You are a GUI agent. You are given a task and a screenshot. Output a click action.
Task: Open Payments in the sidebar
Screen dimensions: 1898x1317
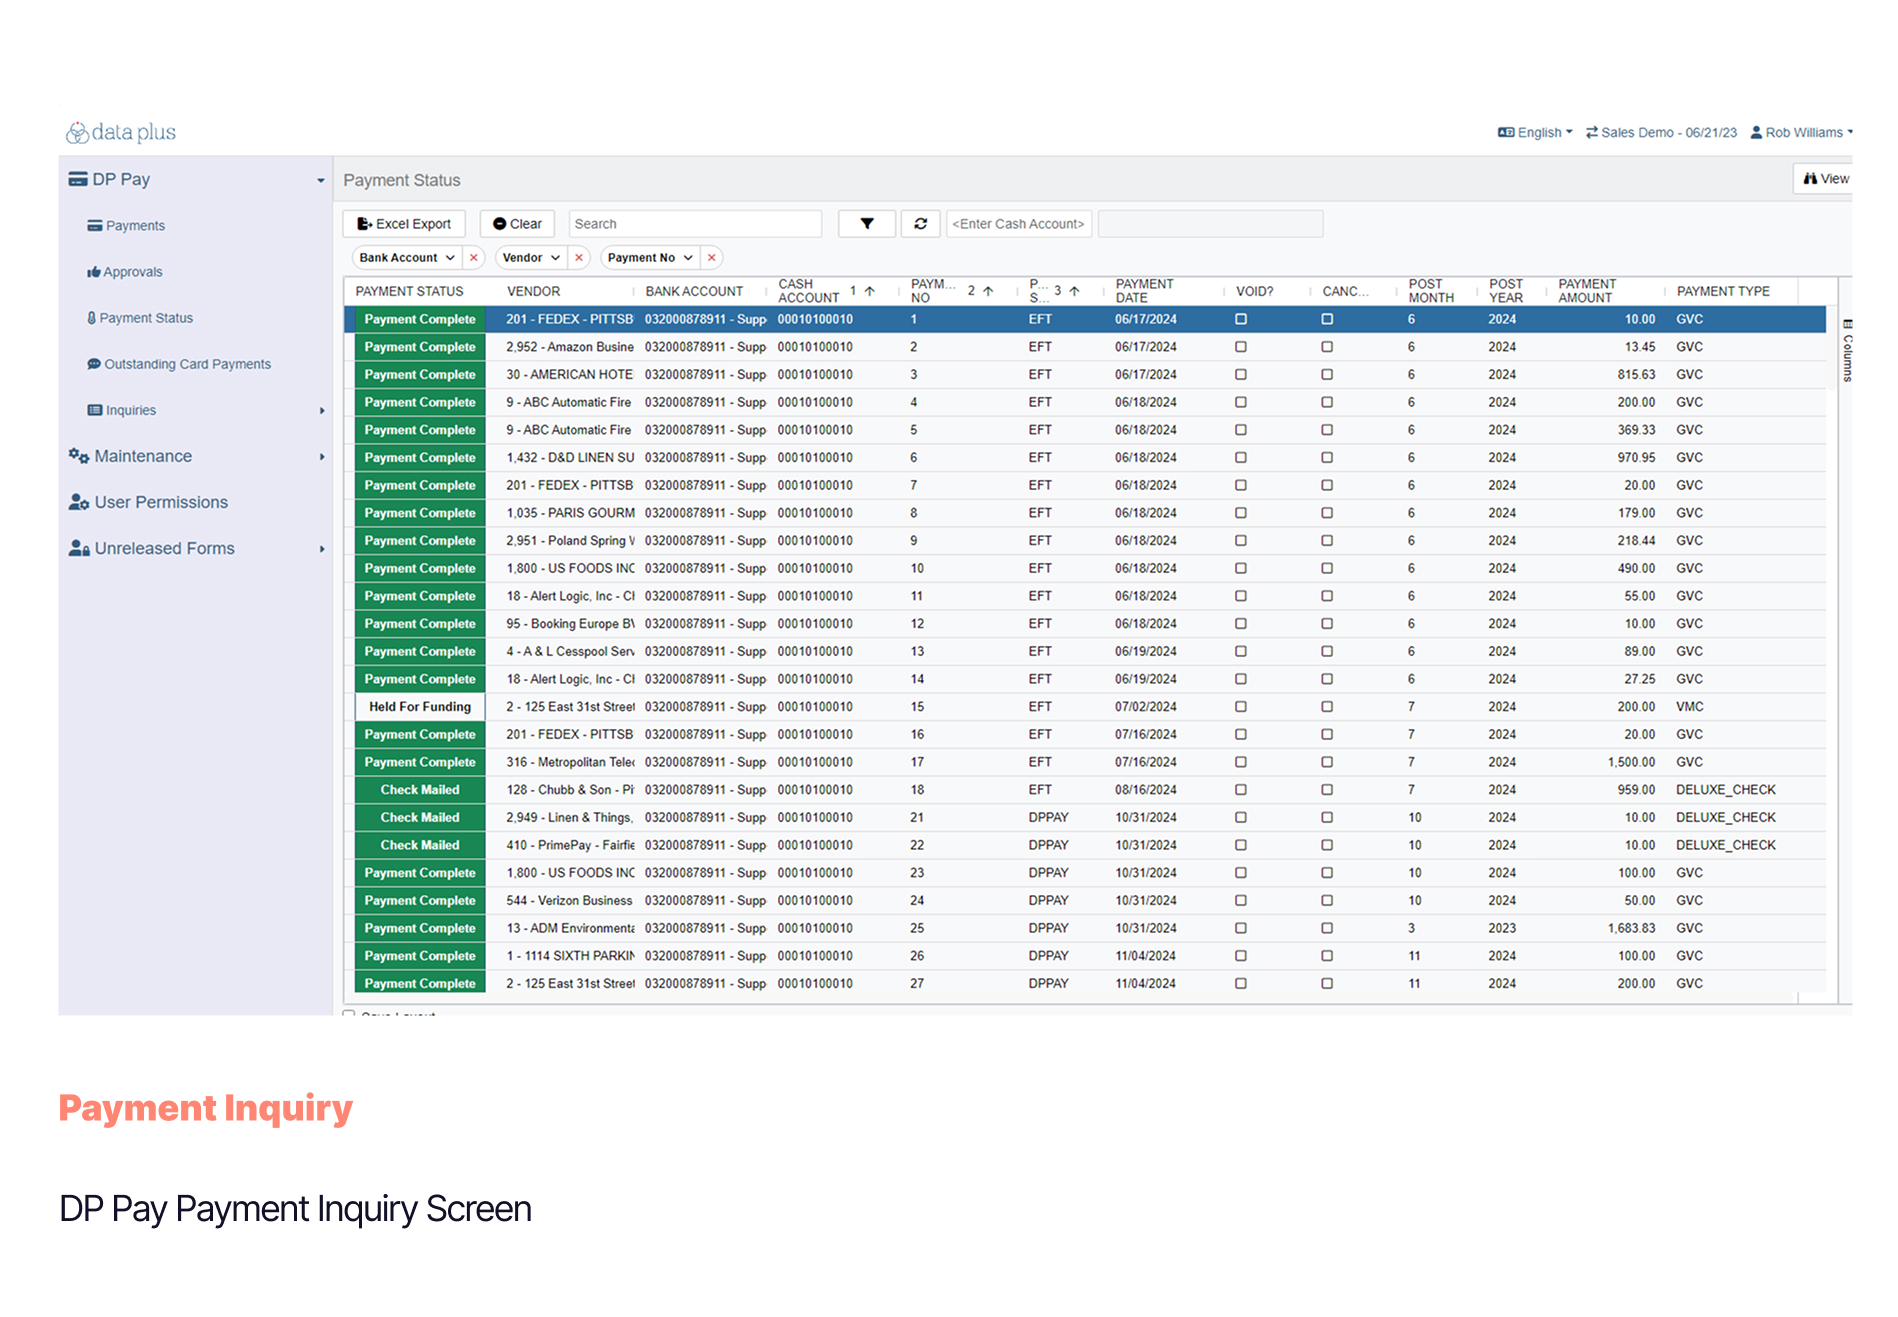tap(126, 226)
